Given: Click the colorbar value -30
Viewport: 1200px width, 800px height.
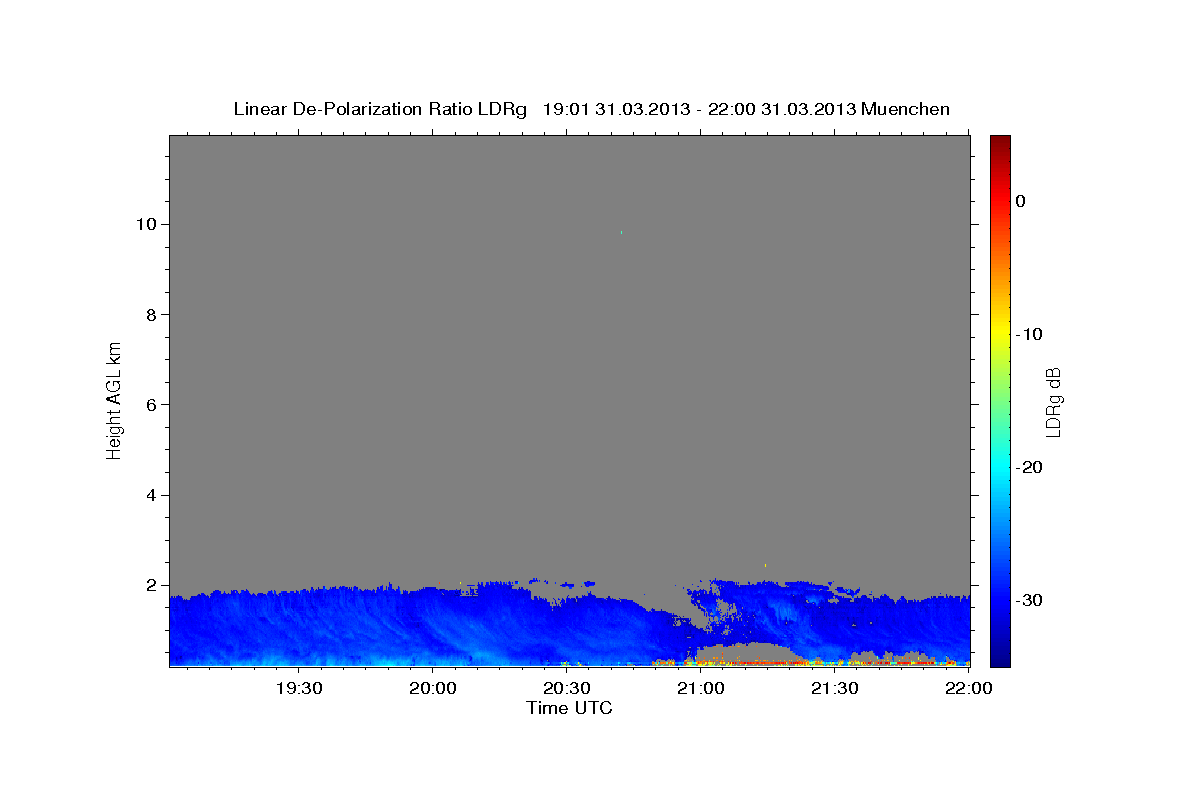Looking at the screenshot, I should [x=1029, y=600].
